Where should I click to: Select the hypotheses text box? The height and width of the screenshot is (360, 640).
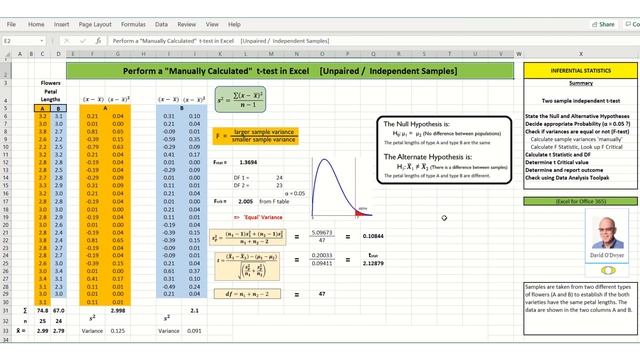(444, 150)
